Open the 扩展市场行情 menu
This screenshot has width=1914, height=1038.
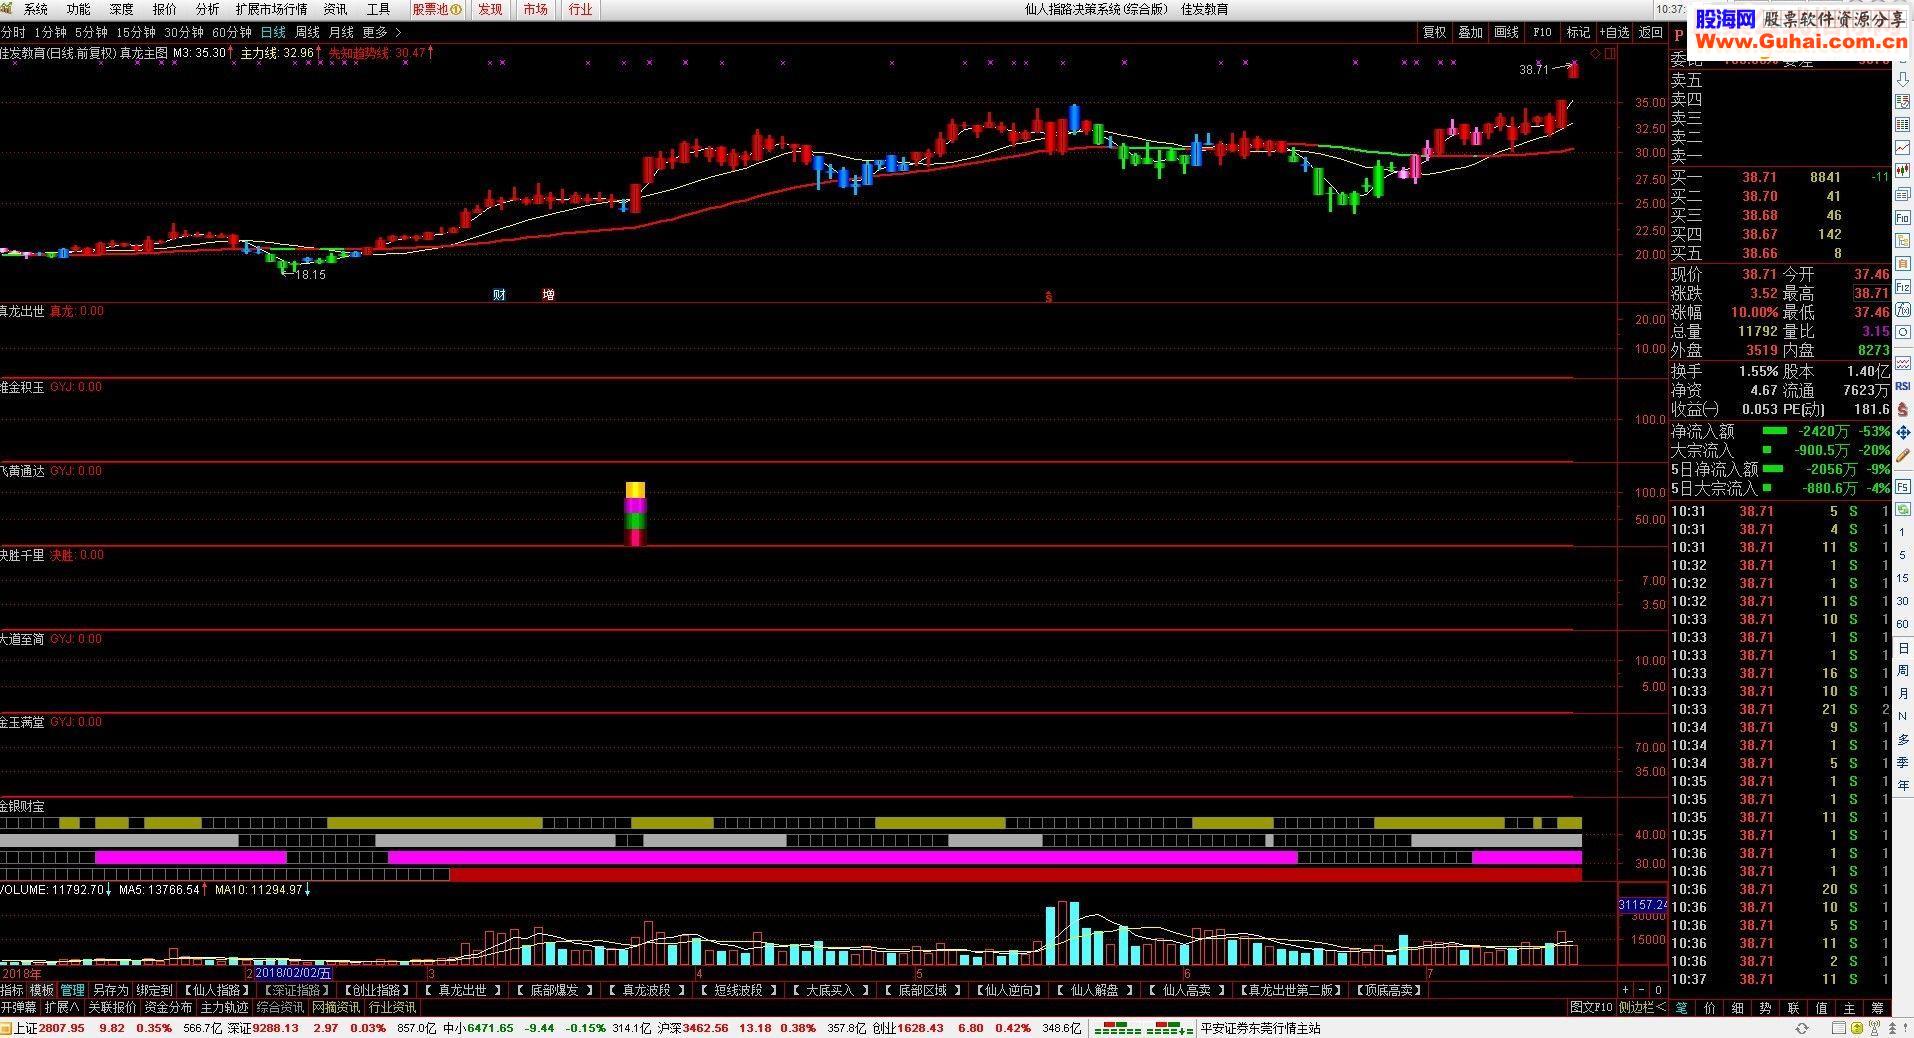(x=271, y=9)
